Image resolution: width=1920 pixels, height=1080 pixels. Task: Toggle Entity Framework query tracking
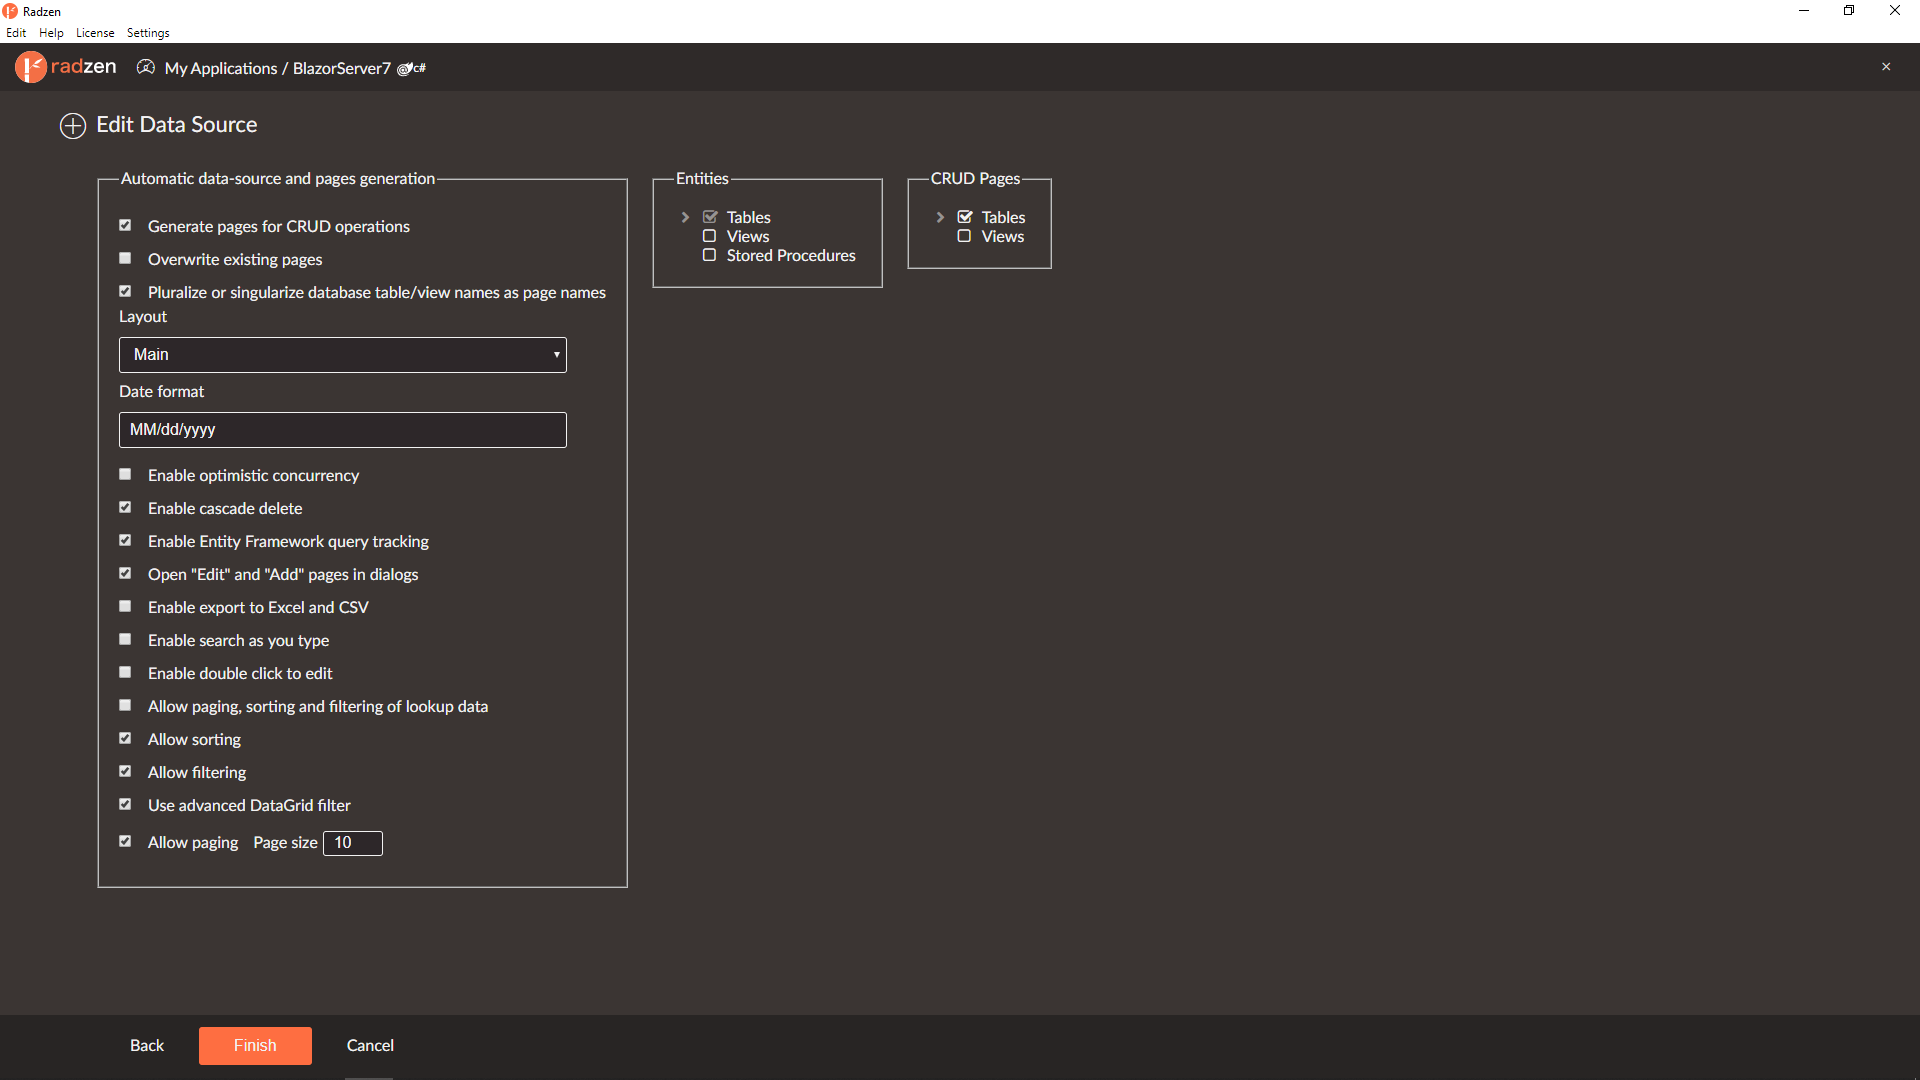pyautogui.click(x=125, y=540)
